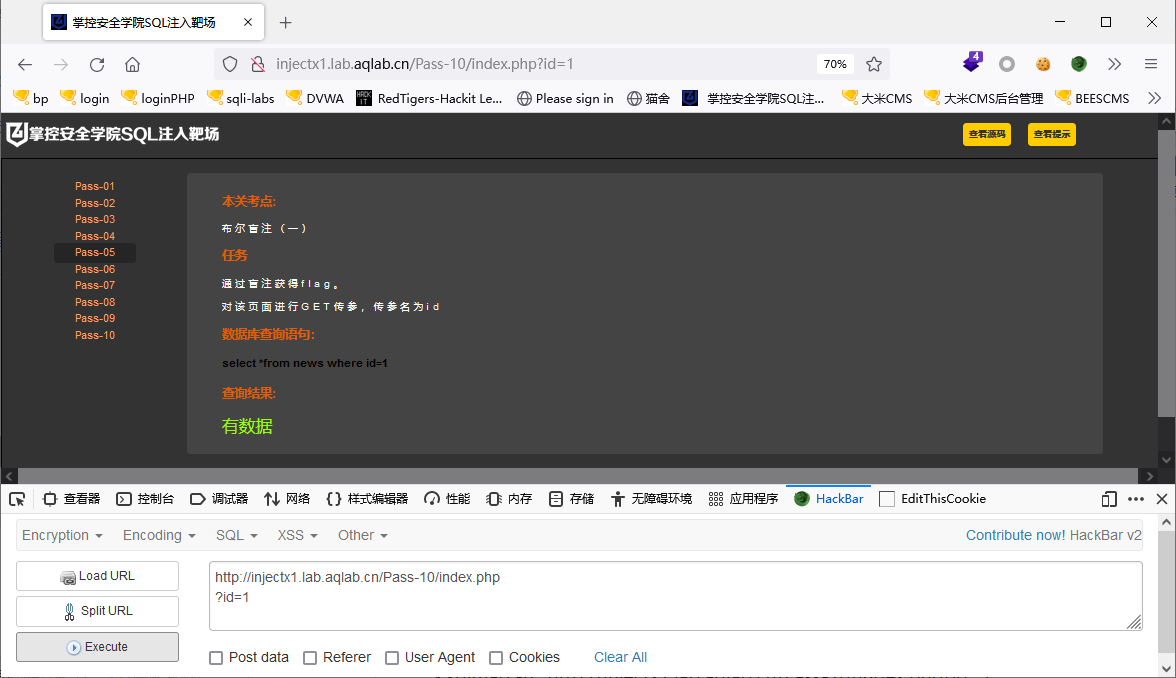
Task: Bookmark this page with the star icon
Action: 874,64
